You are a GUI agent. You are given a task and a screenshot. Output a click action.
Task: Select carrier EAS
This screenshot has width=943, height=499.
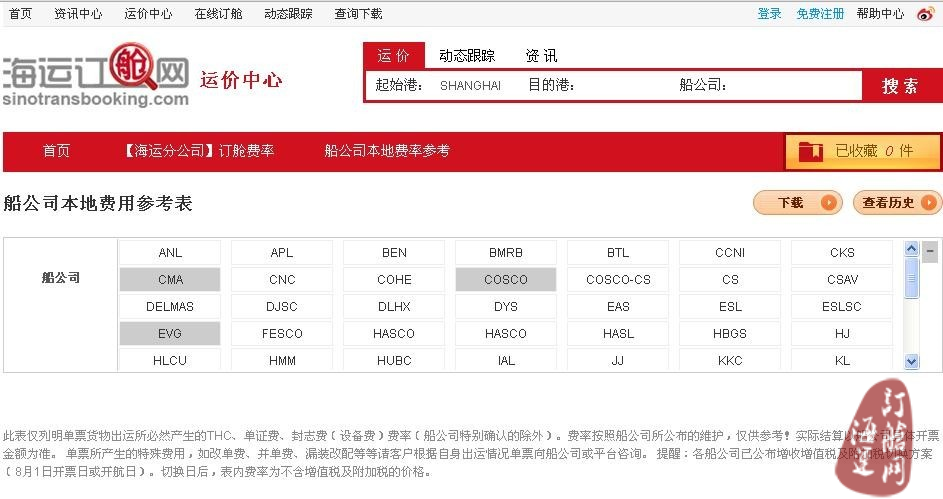pyautogui.click(x=618, y=307)
